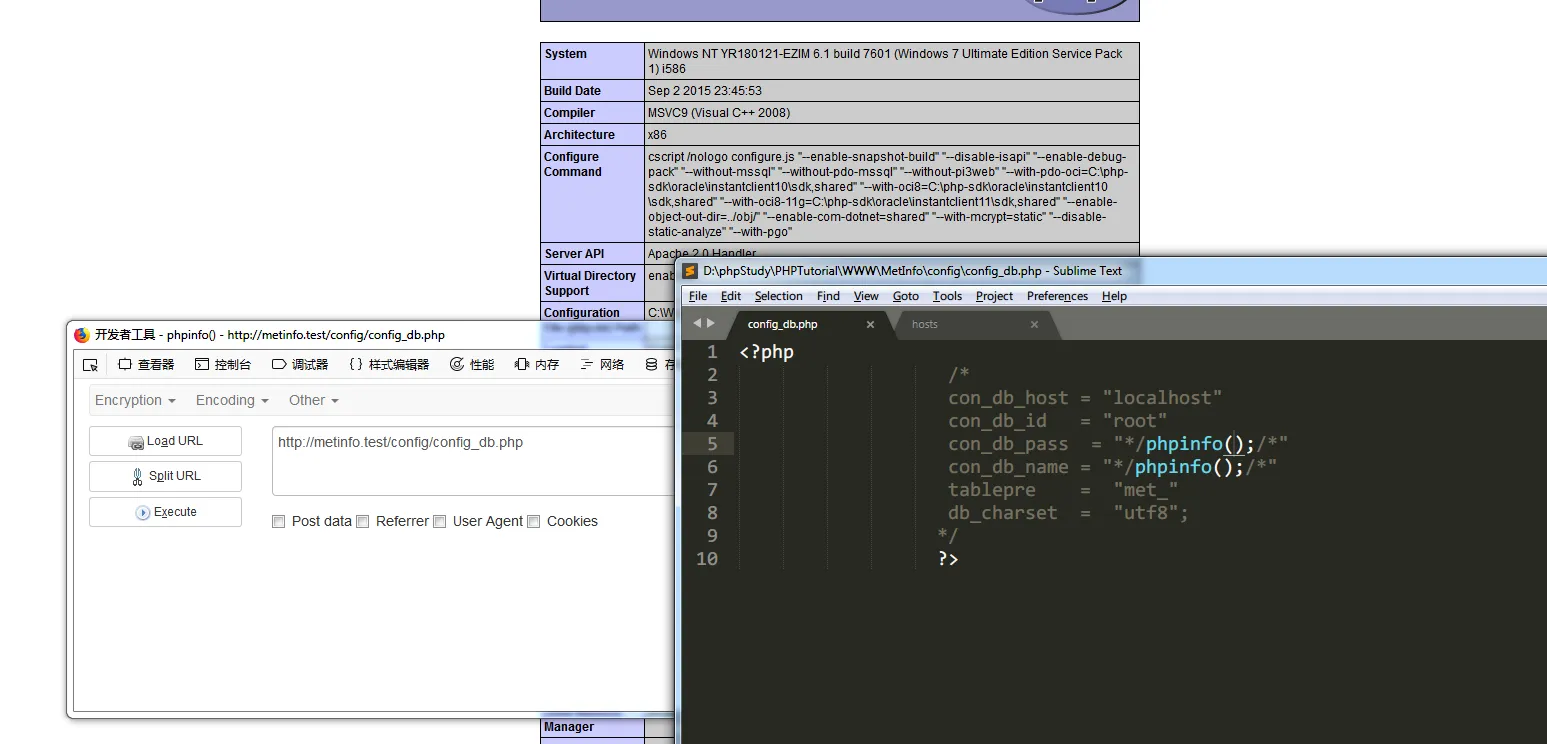Open the Network (网络) panel
Screen dimensions: 1547x744
[603, 365]
